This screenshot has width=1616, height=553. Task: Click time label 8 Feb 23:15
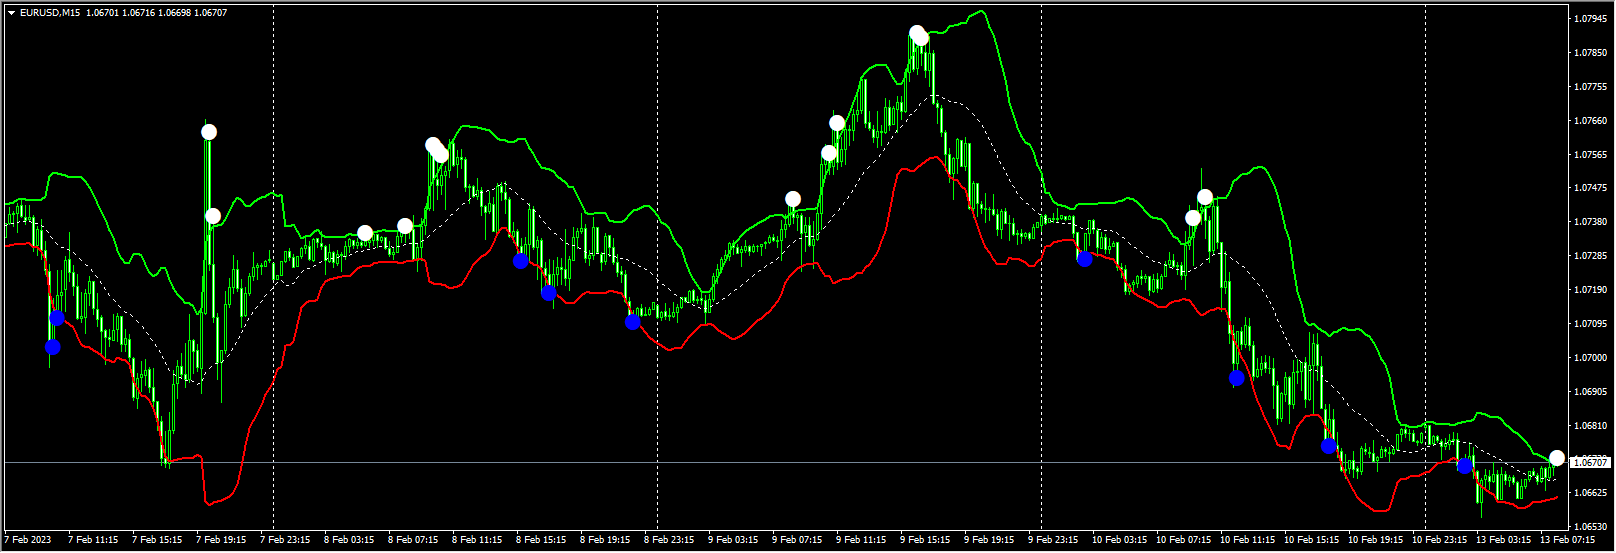pos(669,540)
